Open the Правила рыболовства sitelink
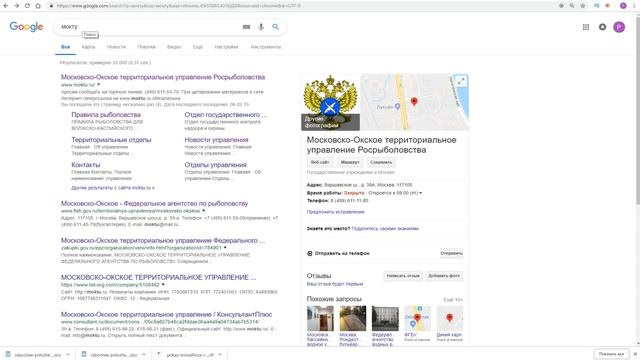This screenshot has width=640, height=360. pos(106,115)
